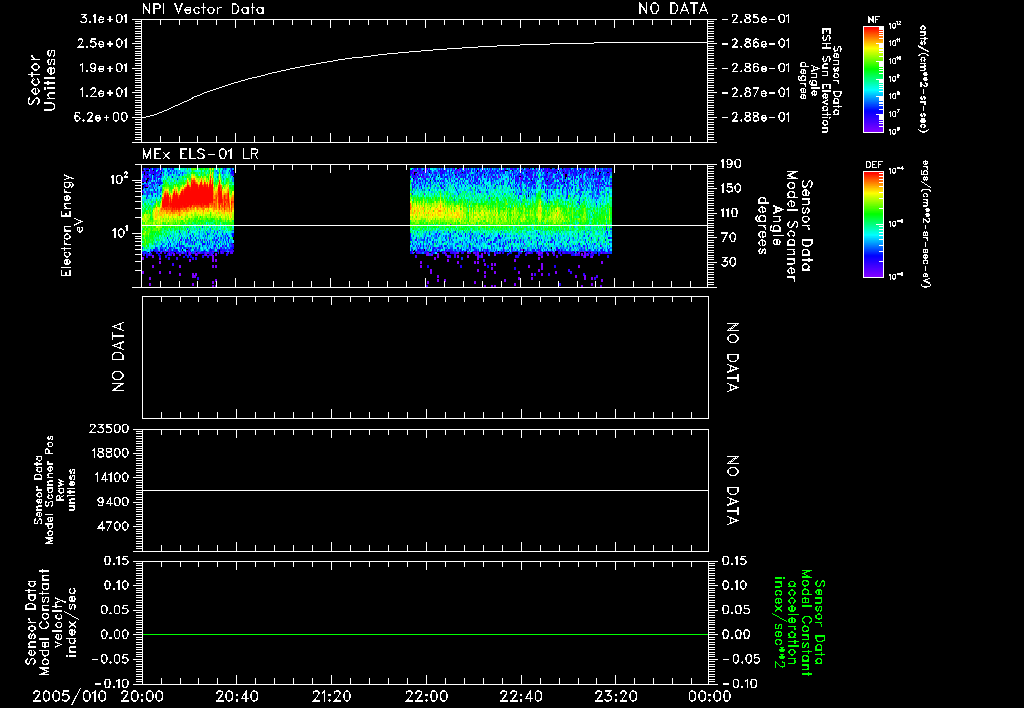Click the NF color scale bar
Screen dimensions: 1024x708
point(874,79)
